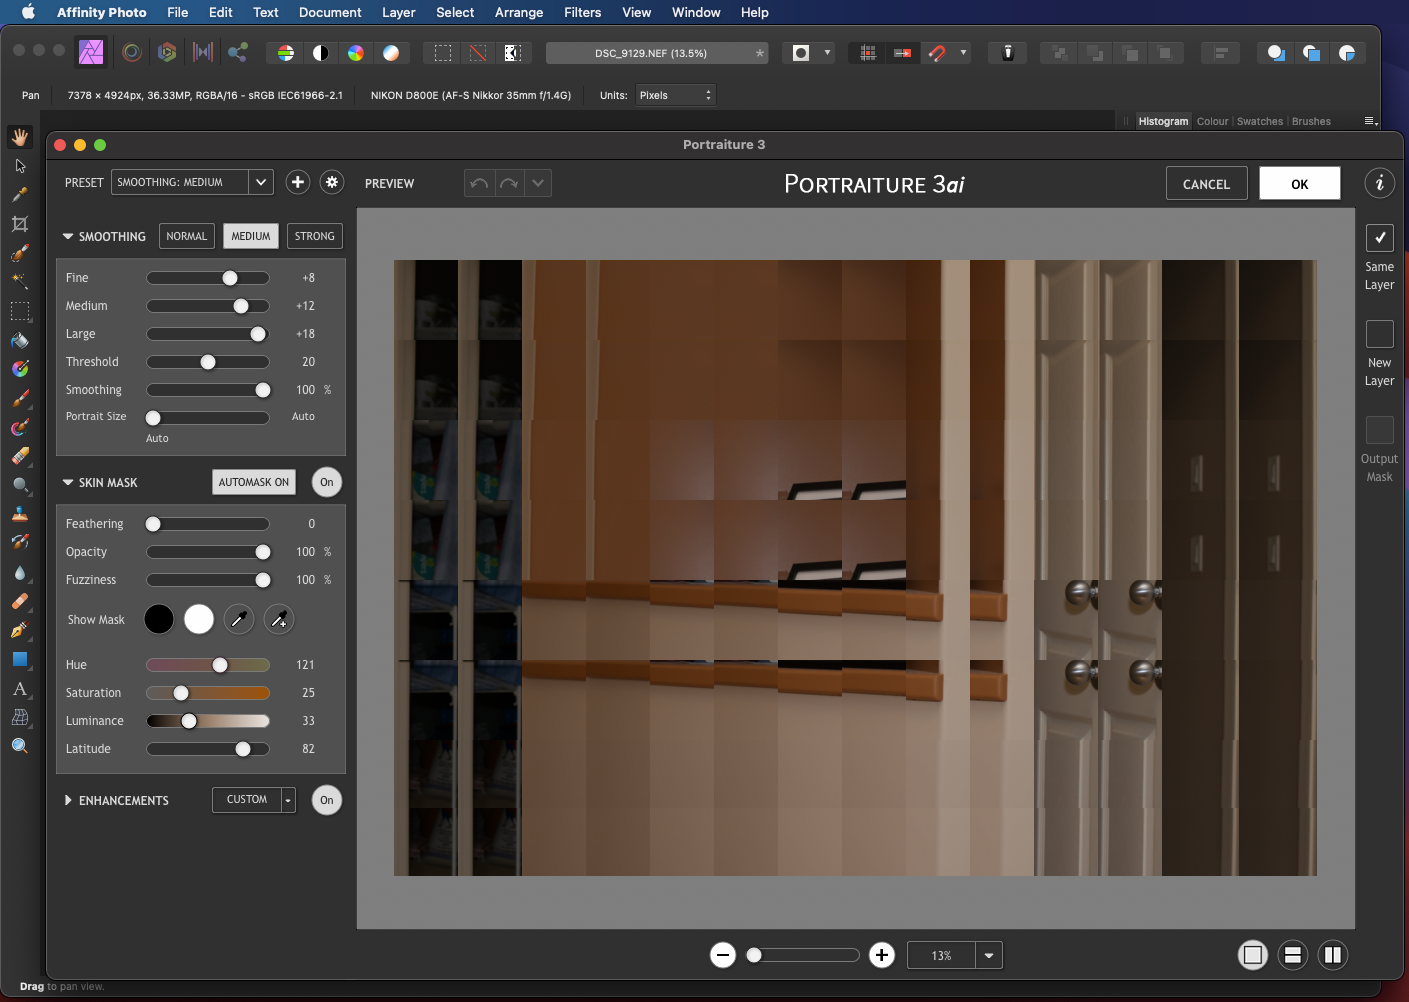This screenshot has height=1002, width=1409.
Task: Click the add preset plus icon
Action: [297, 182]
